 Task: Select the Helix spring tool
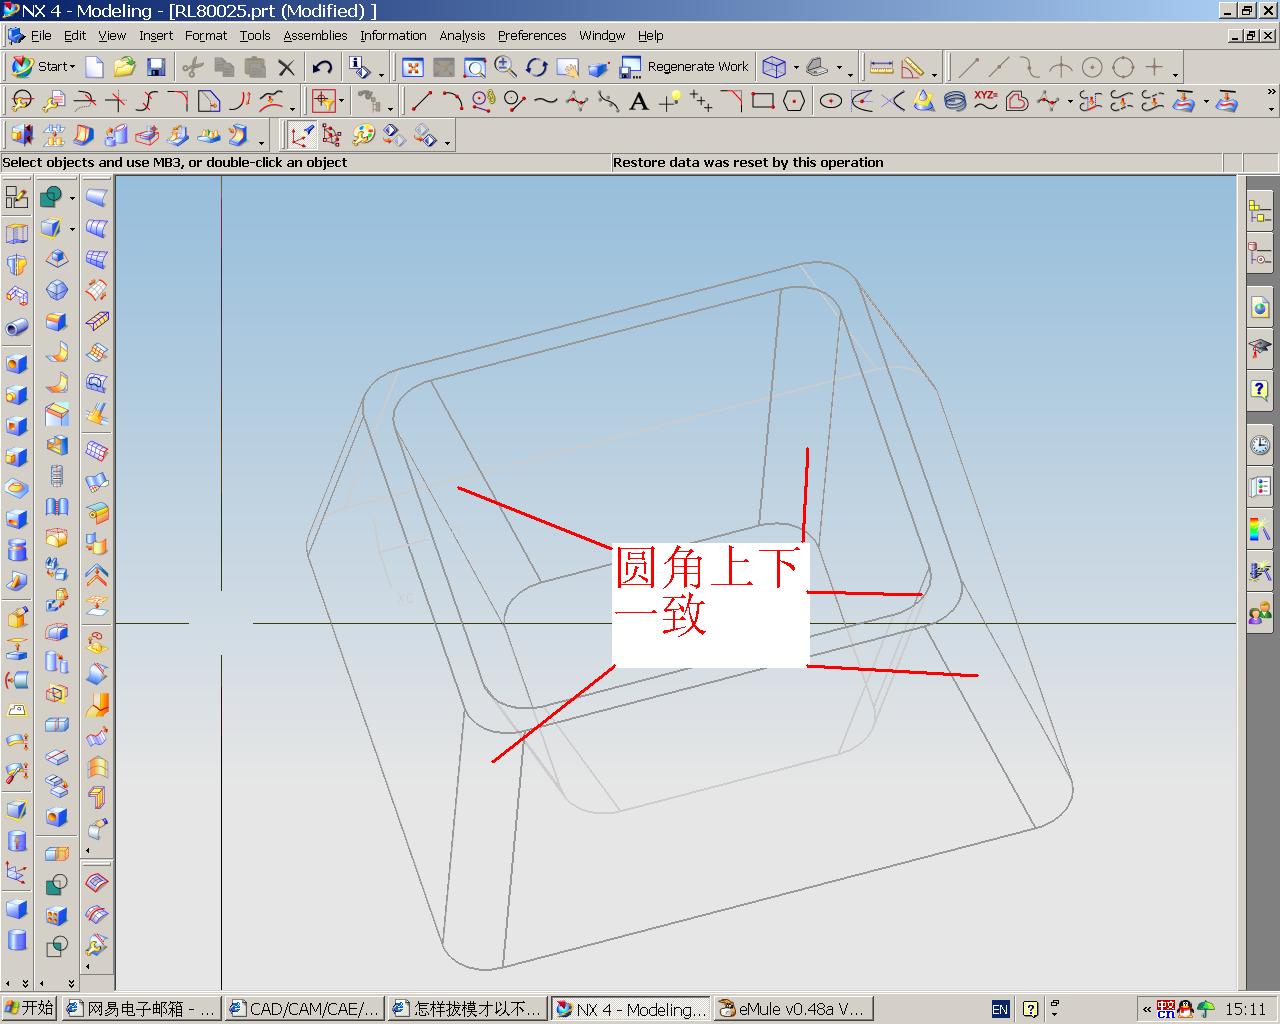955,100
